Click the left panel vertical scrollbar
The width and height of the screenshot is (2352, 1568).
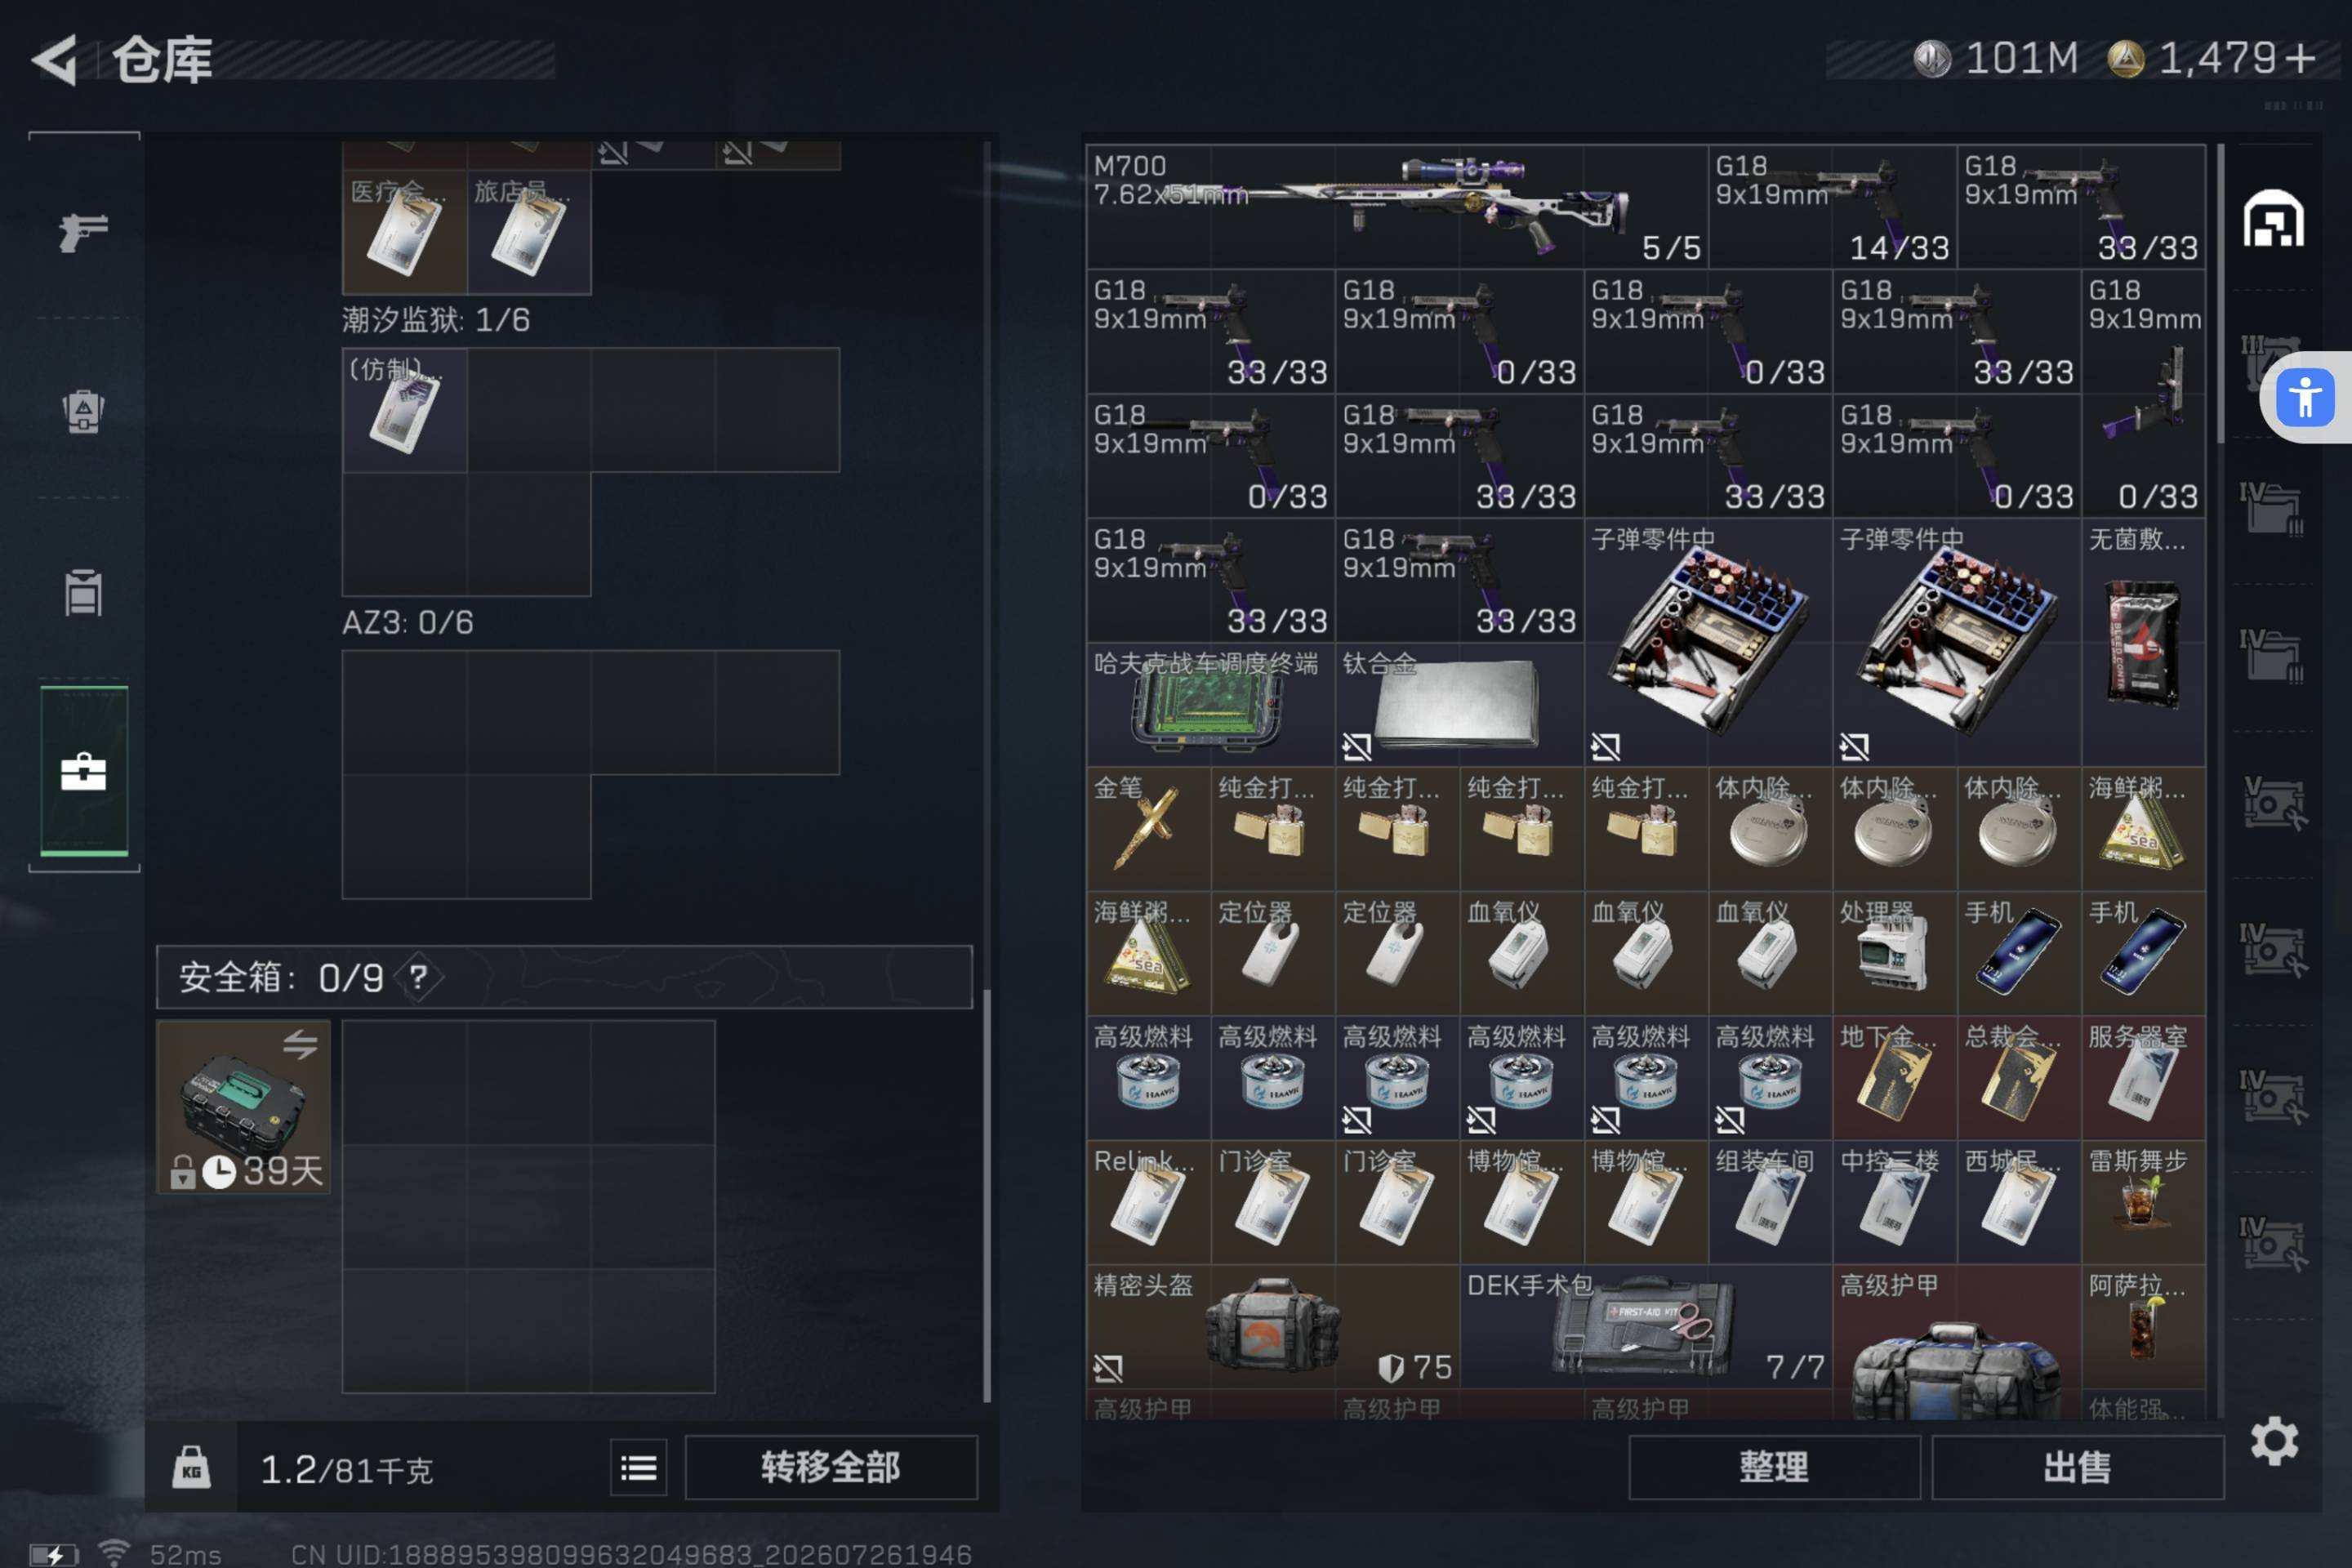coord(987,1195)
